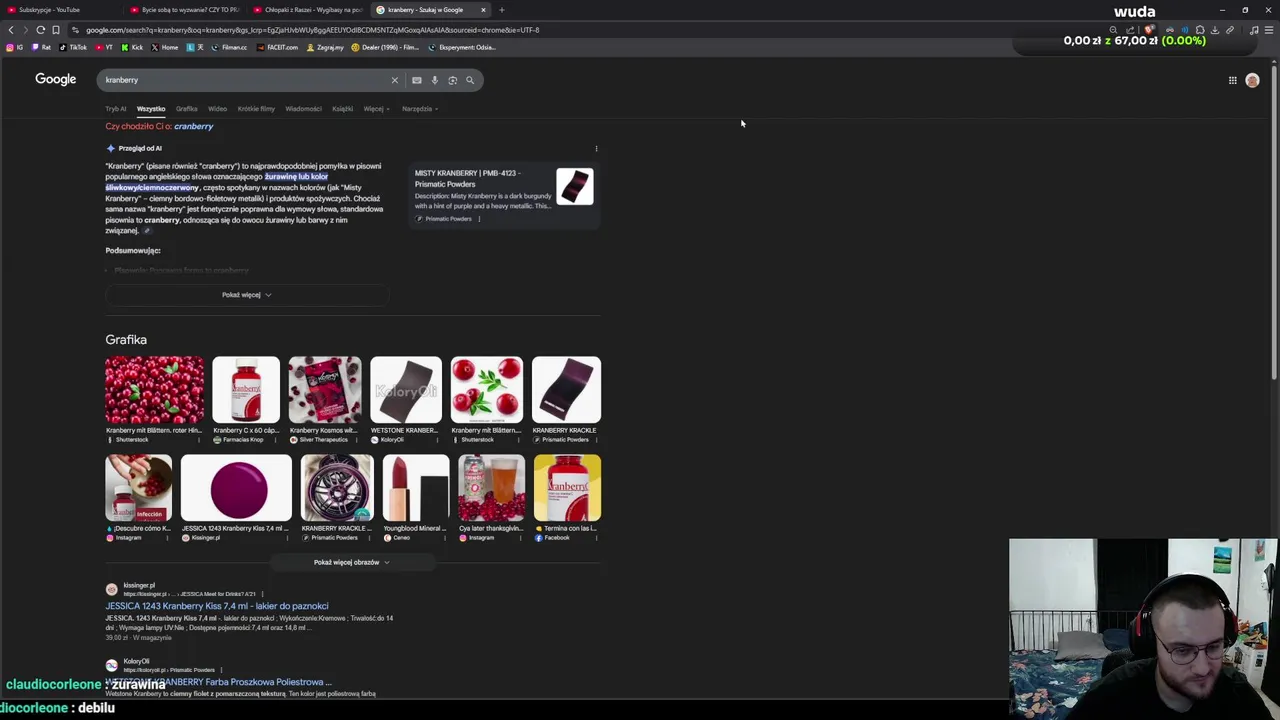The width and height of the screenshot is (1280, 720).
Task: Reload the current page
Action: (40, 30)
